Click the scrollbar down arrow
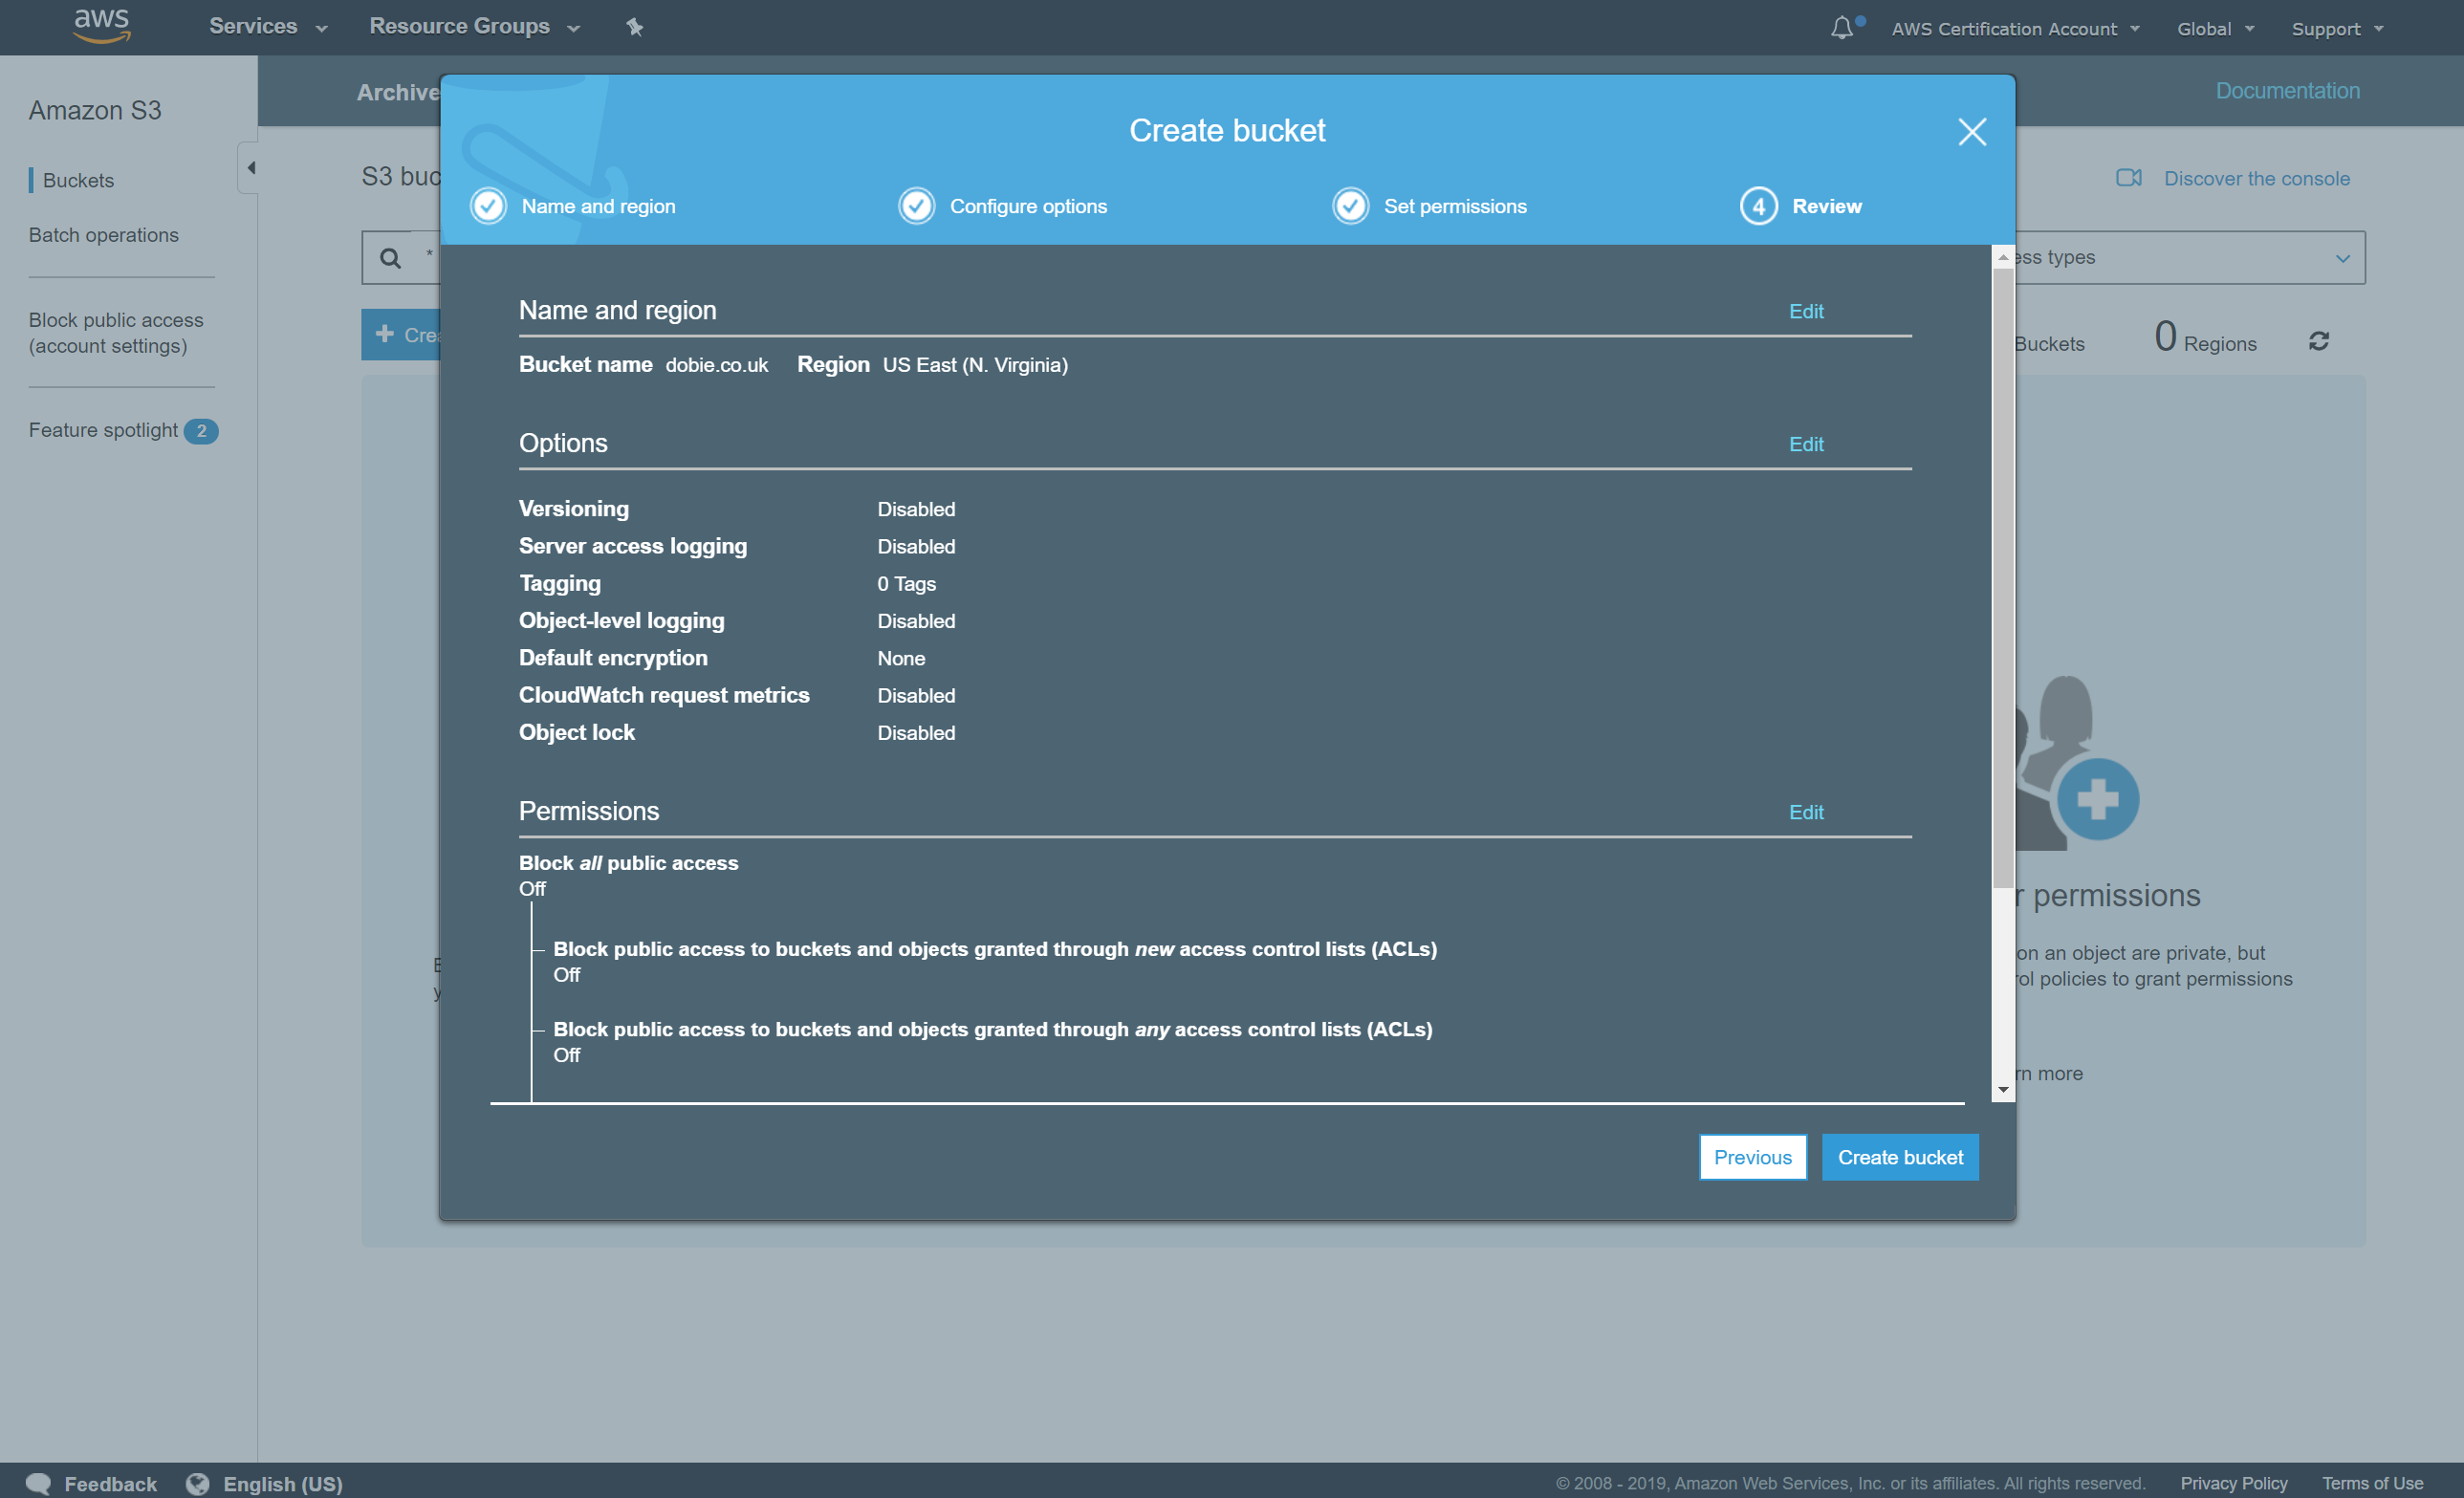 pyautogui.click(x=2003, y=1089)
